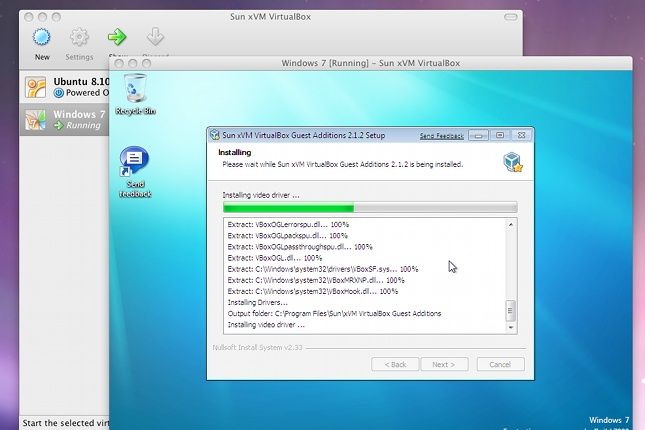Click the toolbar toggle pill in manager window
Viewport: 645px width, 430px height.
[510, 17]
